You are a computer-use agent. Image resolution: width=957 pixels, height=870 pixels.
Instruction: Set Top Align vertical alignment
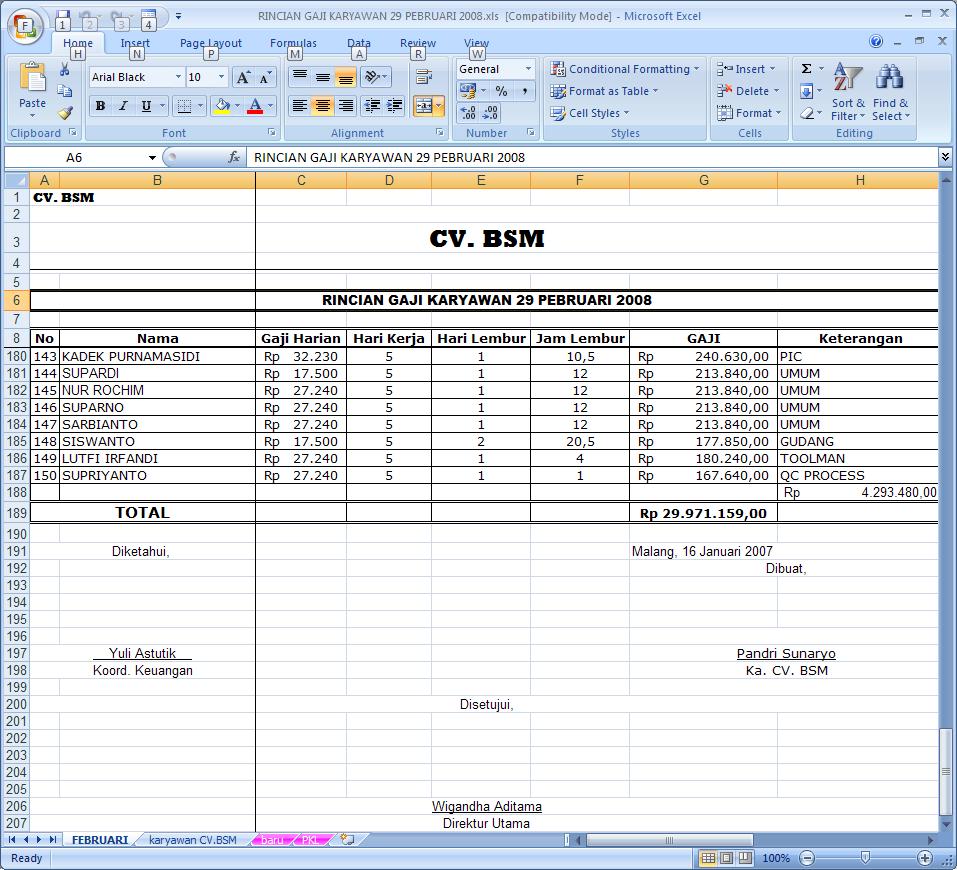(300, 77)
